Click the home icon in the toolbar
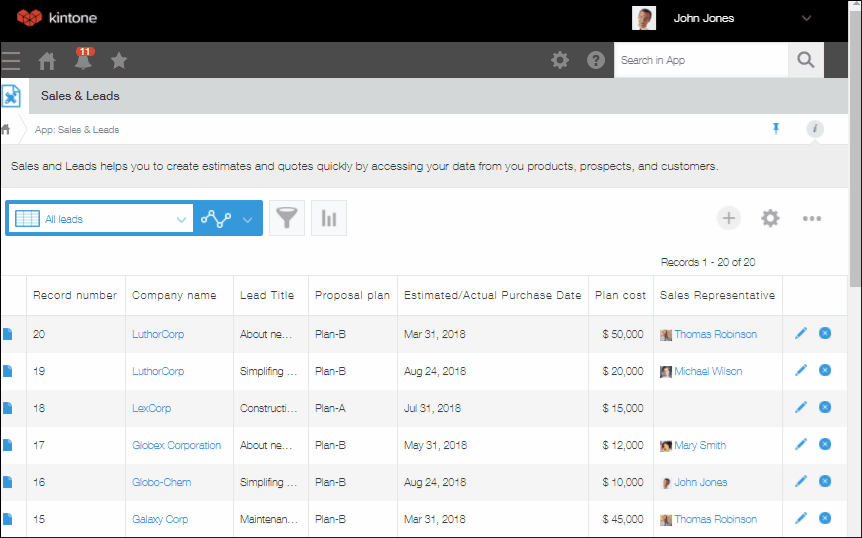The image size is (862, 538). 47,61
